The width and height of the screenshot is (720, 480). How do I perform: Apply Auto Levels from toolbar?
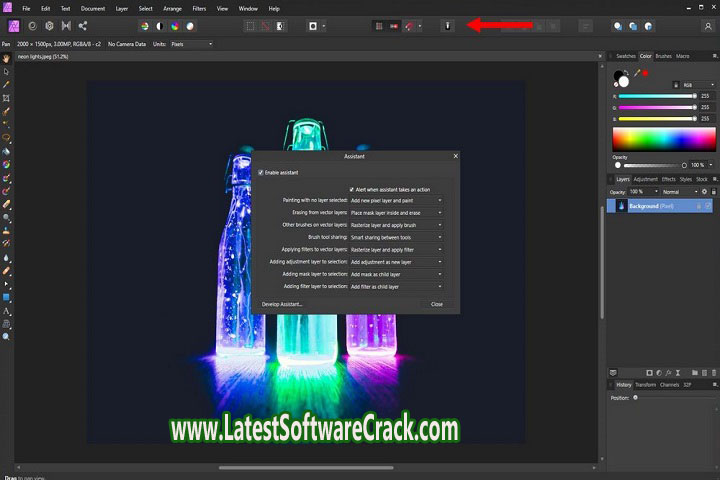pyautogui.click(x=145, y=26)
